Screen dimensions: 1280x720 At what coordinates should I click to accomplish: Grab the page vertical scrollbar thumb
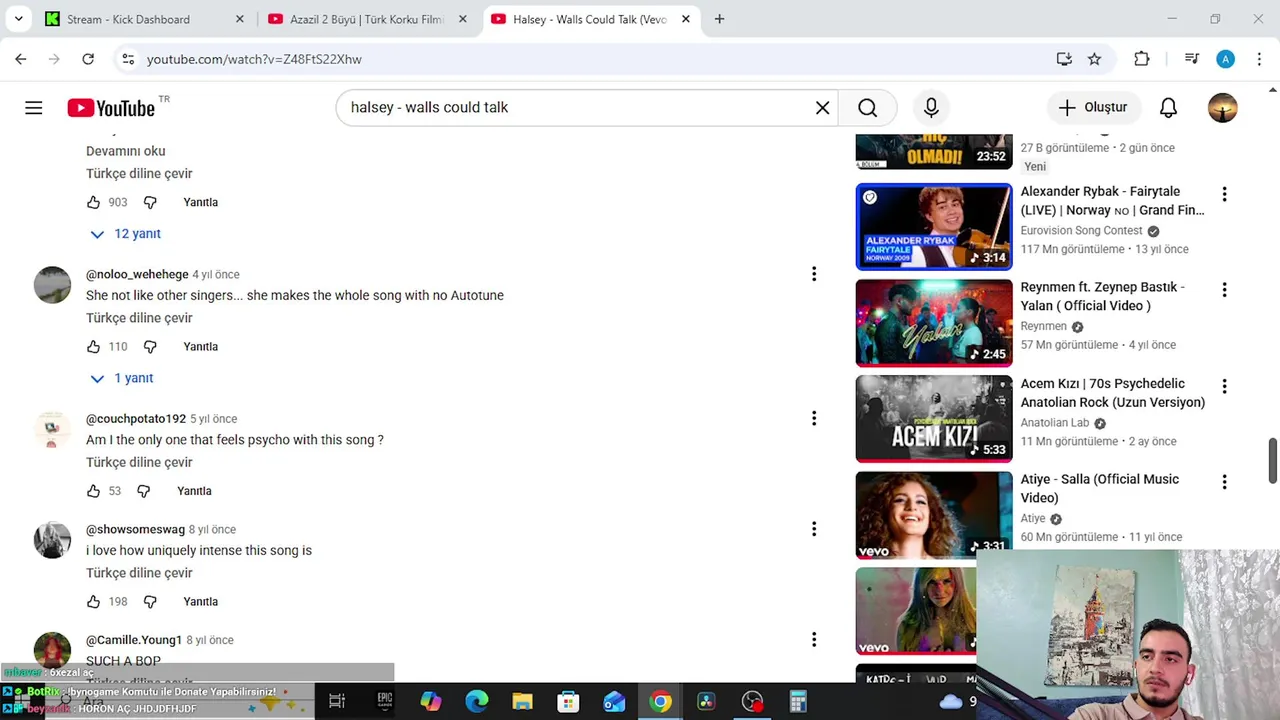tap(1273, 459)
